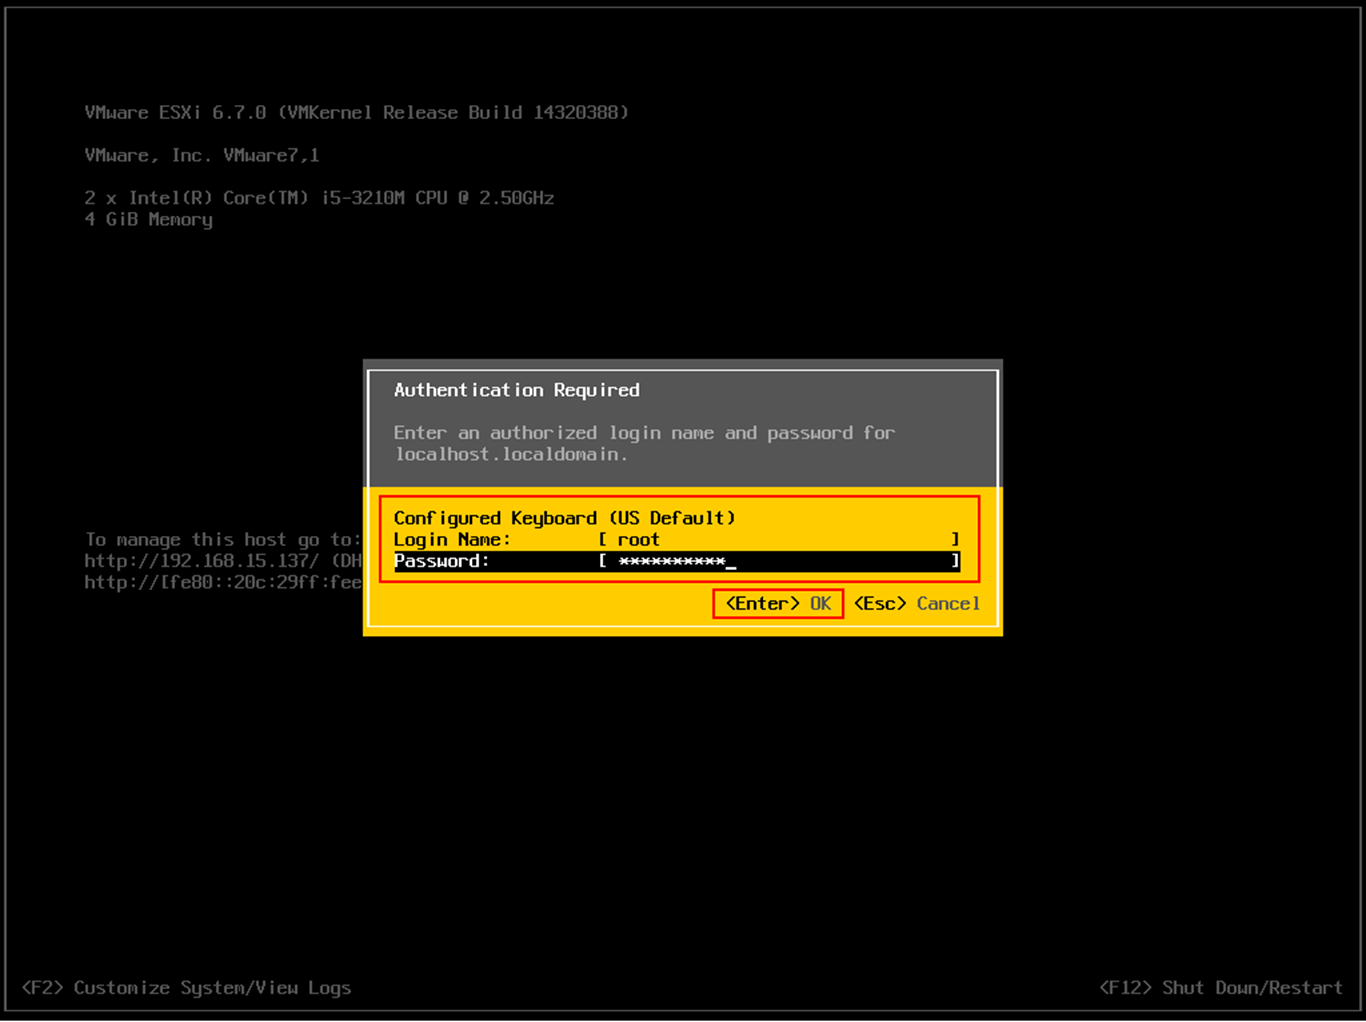The image size is (1366, 1022).
Task: Click the Intel Core i5-3210M CPU line
Action: click(x=319, y=198)
